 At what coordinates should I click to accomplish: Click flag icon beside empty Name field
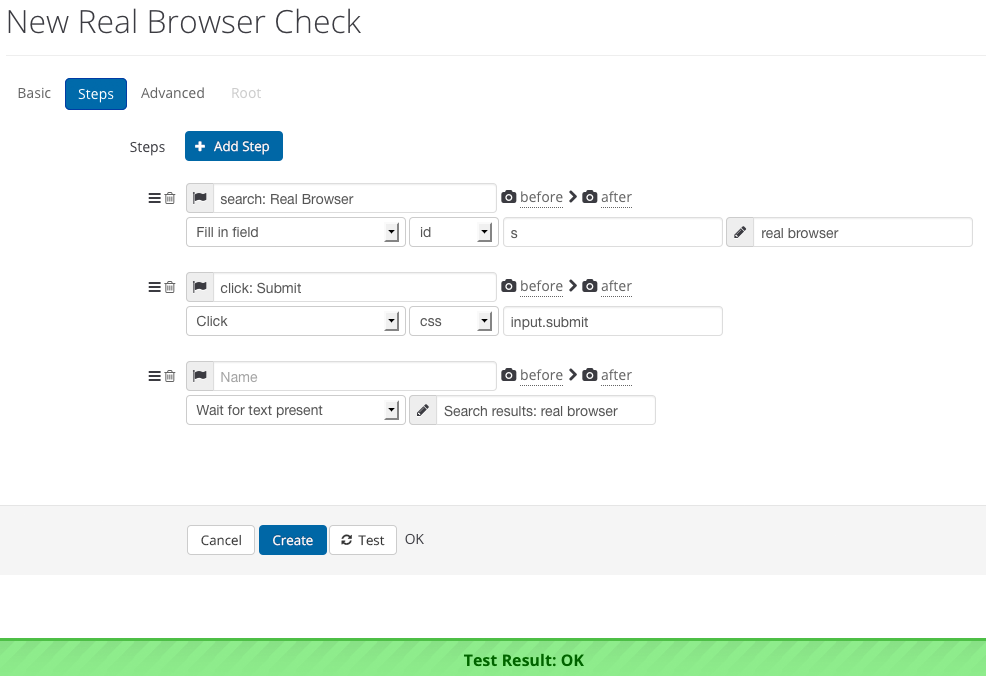(200, 376)
